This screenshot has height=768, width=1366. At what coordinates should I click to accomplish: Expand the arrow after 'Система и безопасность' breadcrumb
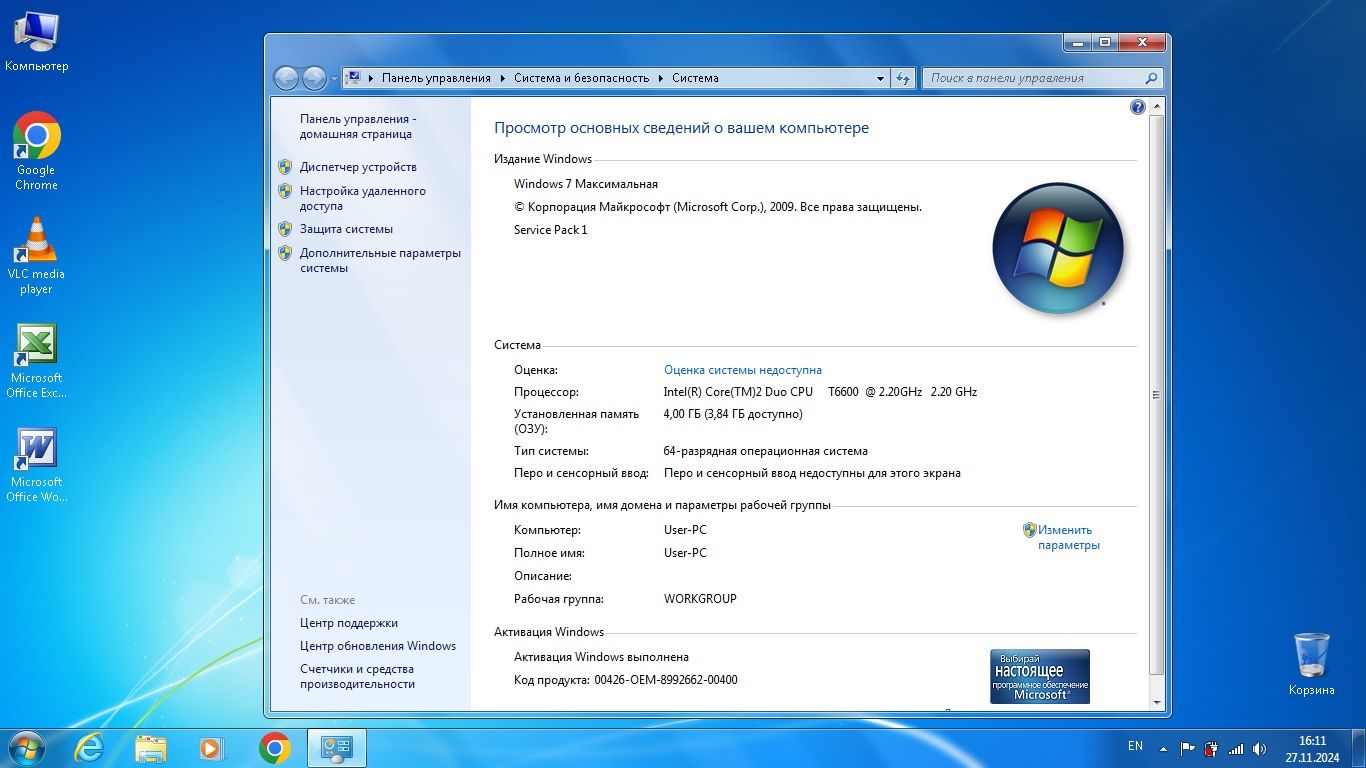click(661, 78)
